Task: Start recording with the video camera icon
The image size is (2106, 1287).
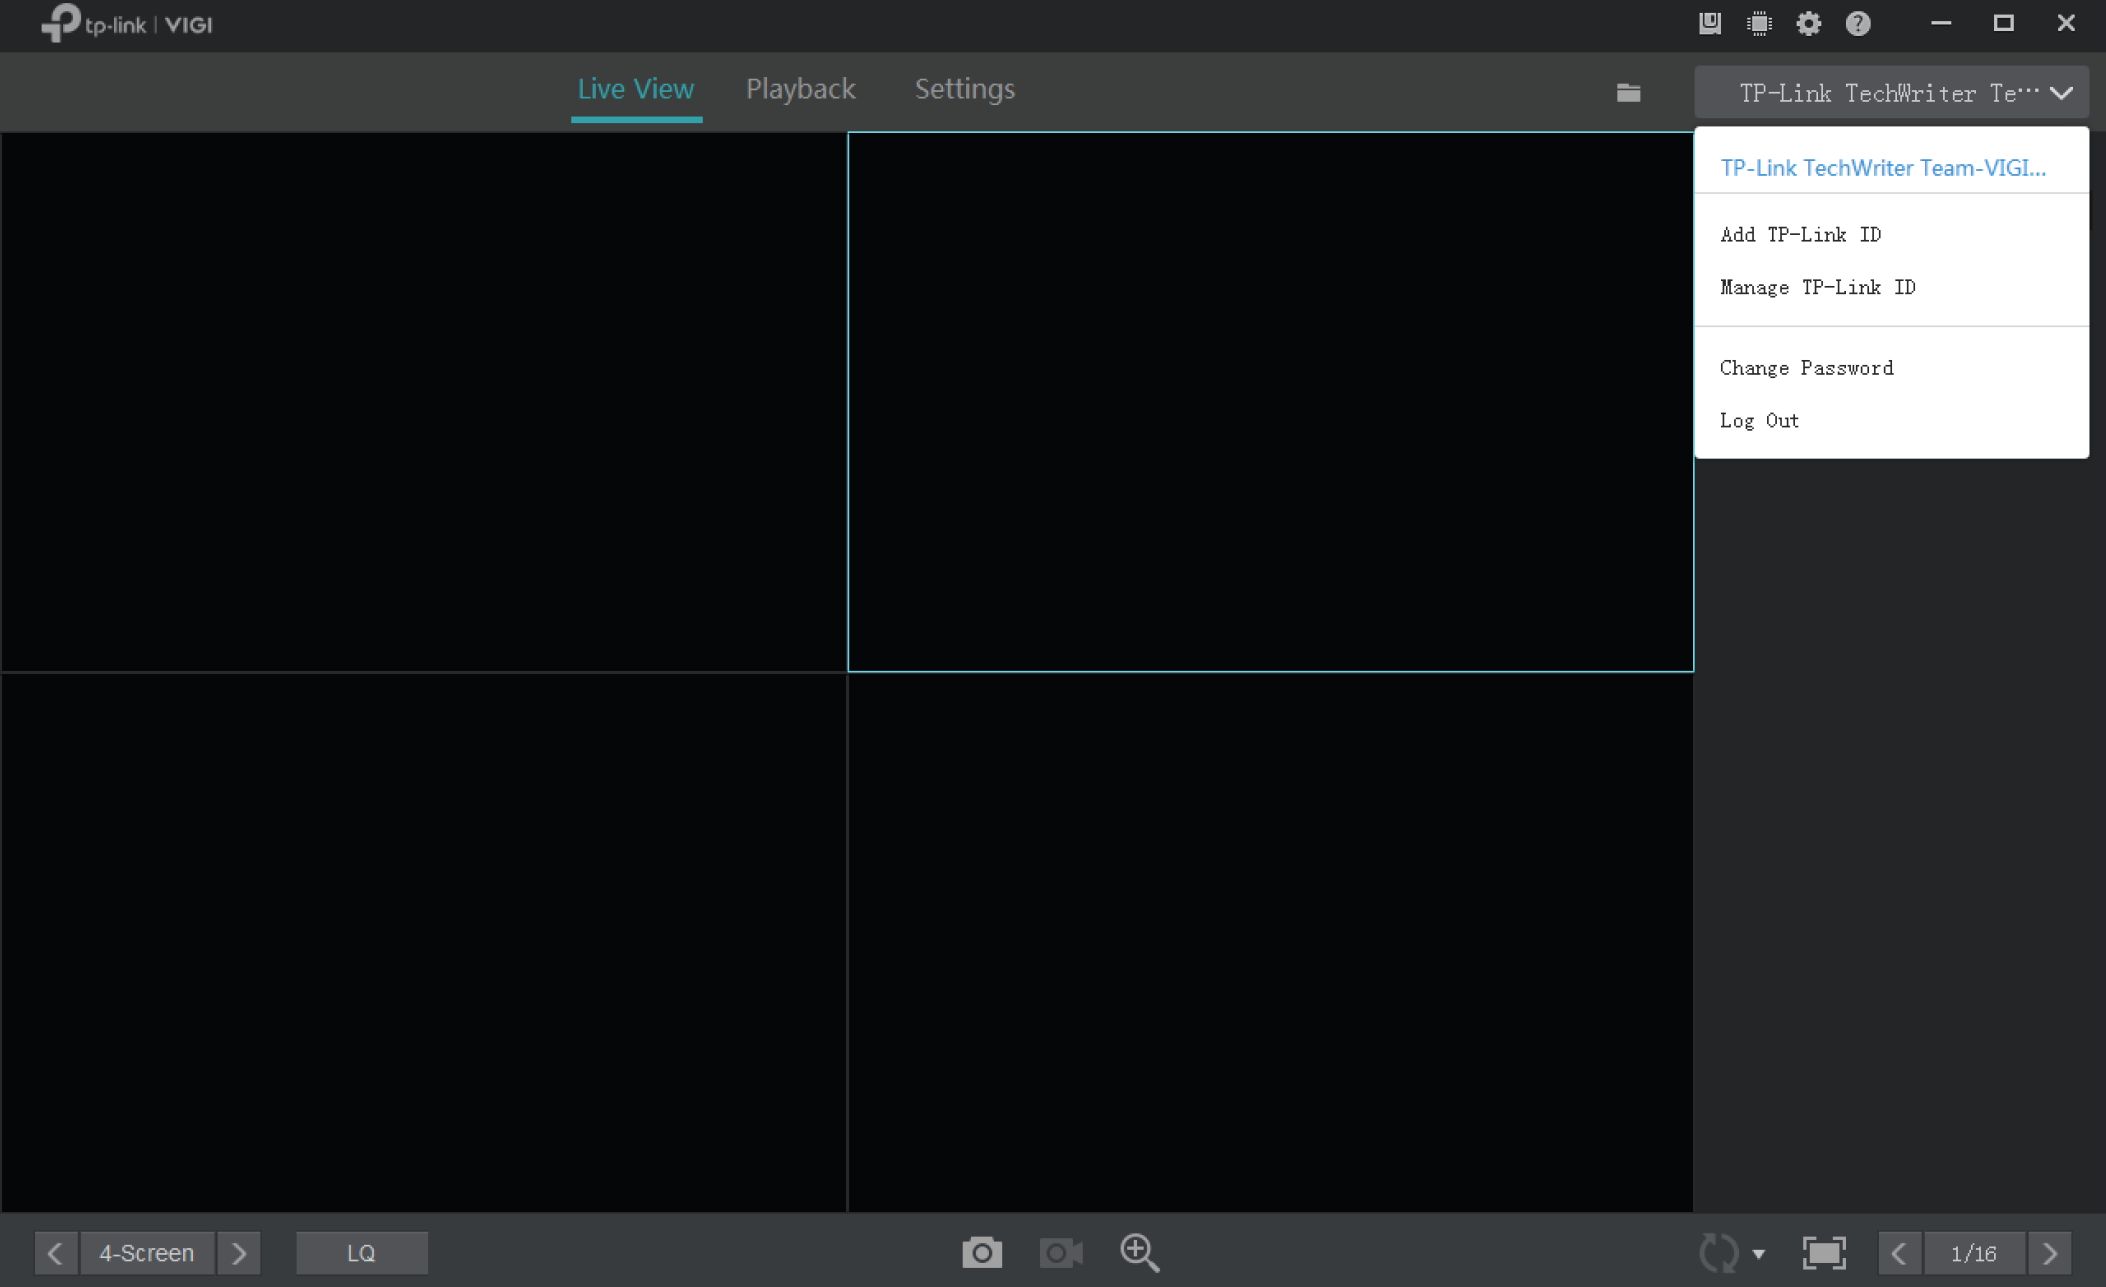Action: pos(1060,1252)
